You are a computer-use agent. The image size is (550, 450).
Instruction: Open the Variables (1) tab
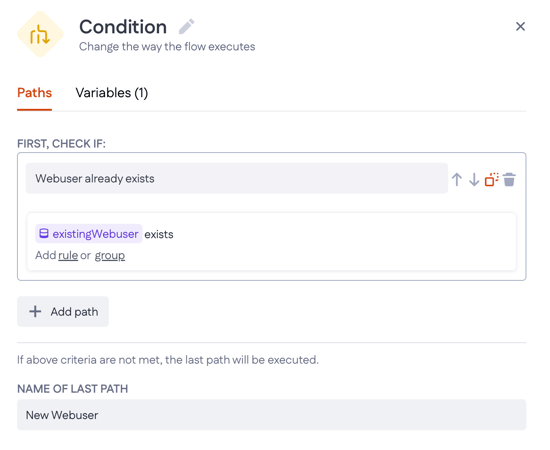[112, 93]
